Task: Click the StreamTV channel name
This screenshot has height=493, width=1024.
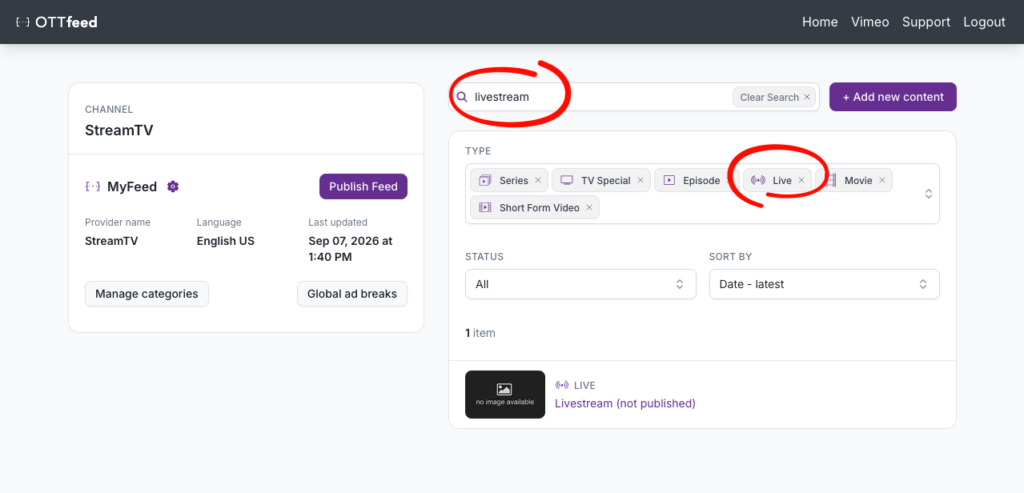Action: tap(119, 130)
